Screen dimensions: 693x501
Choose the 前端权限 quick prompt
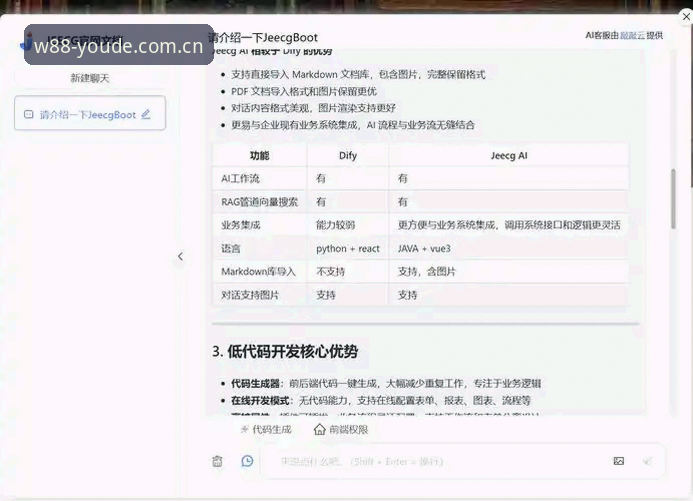341,429
